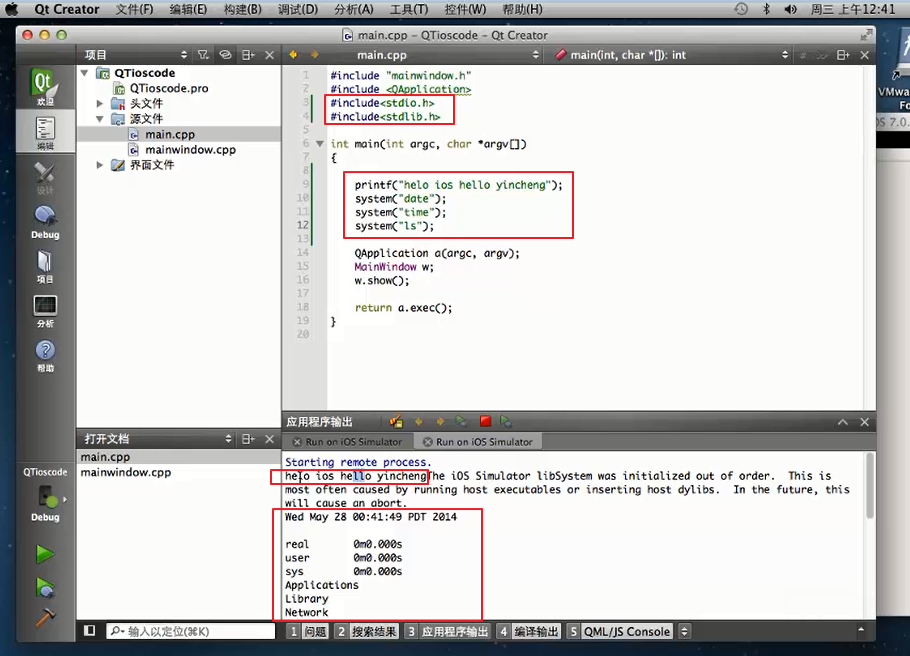
Task: Toggle synchronize with editor link icon
Action: (x=225, y=55)
